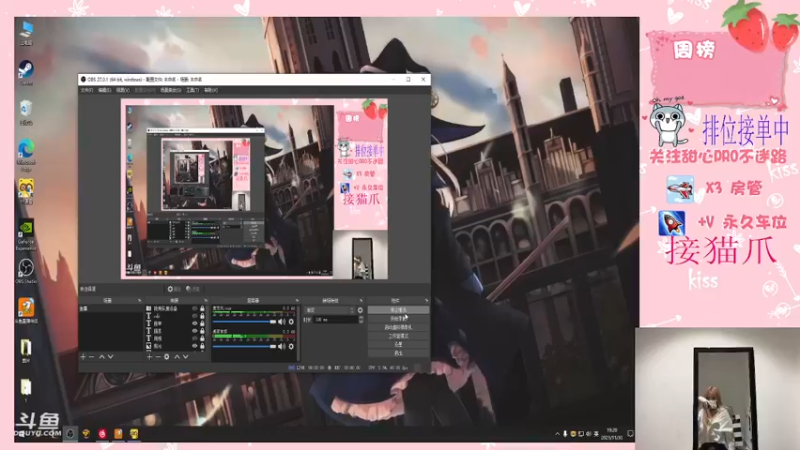
Task: Move the source down in Sources toolbar
Action: (x=186, y=357)
